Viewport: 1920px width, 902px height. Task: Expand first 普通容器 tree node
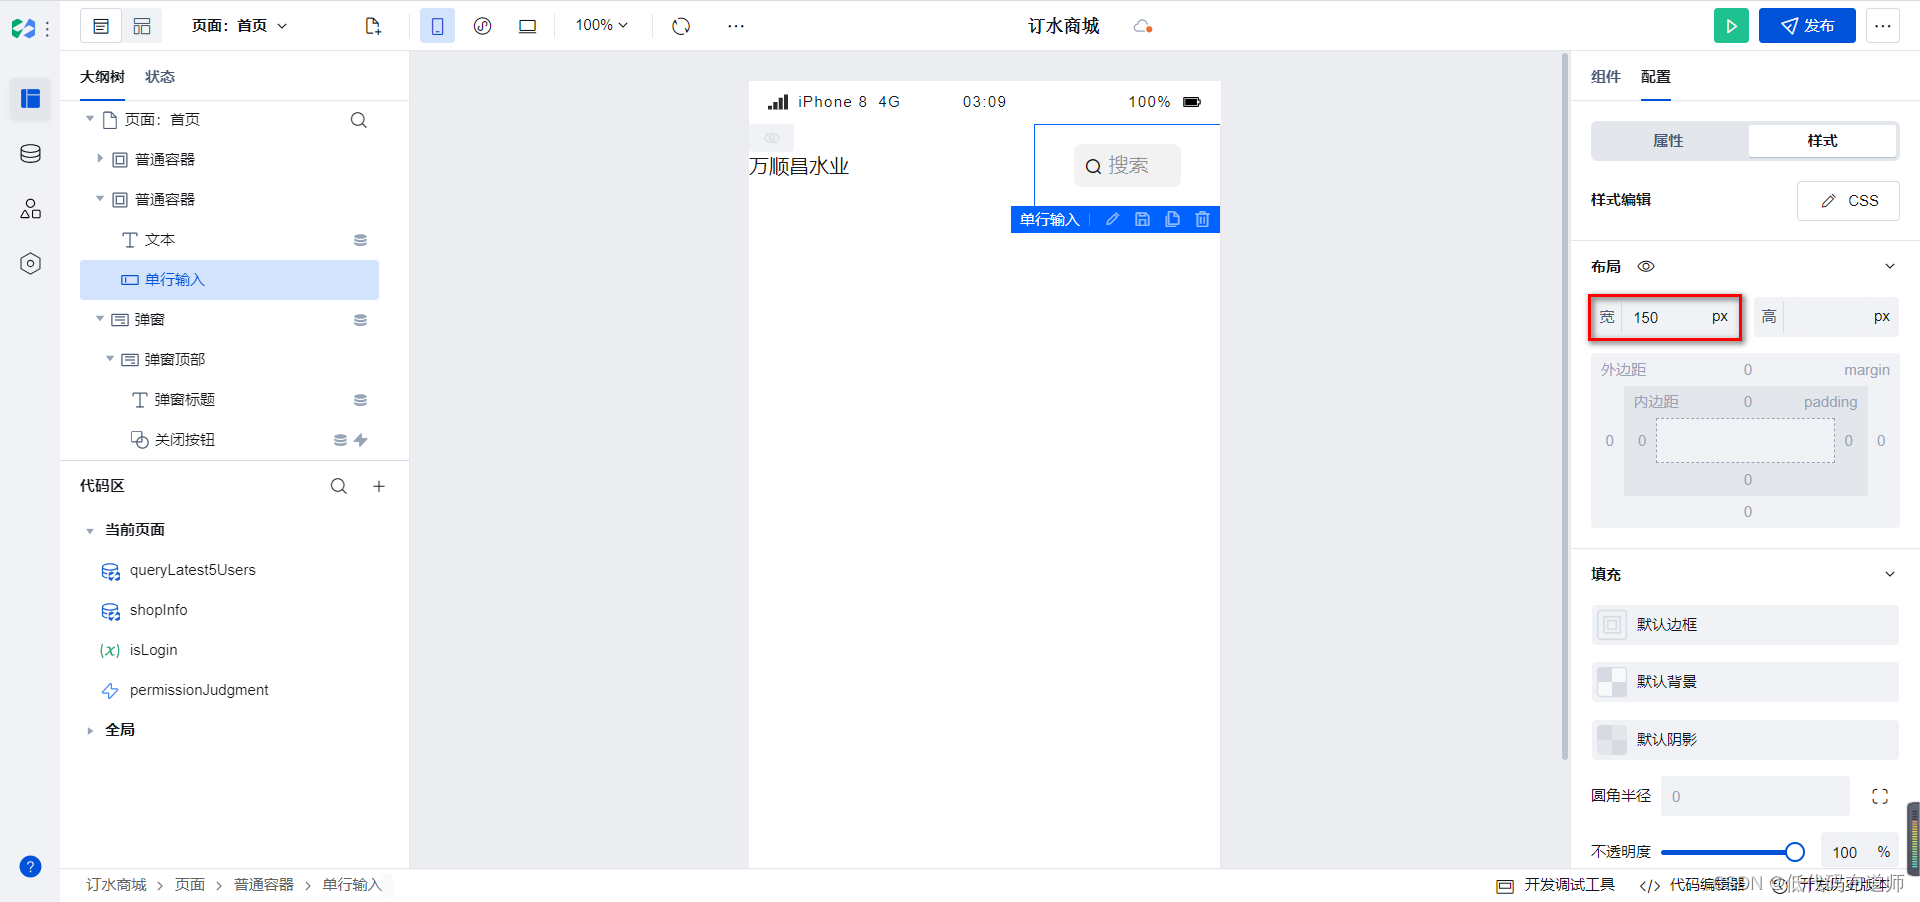pos(100,159)
